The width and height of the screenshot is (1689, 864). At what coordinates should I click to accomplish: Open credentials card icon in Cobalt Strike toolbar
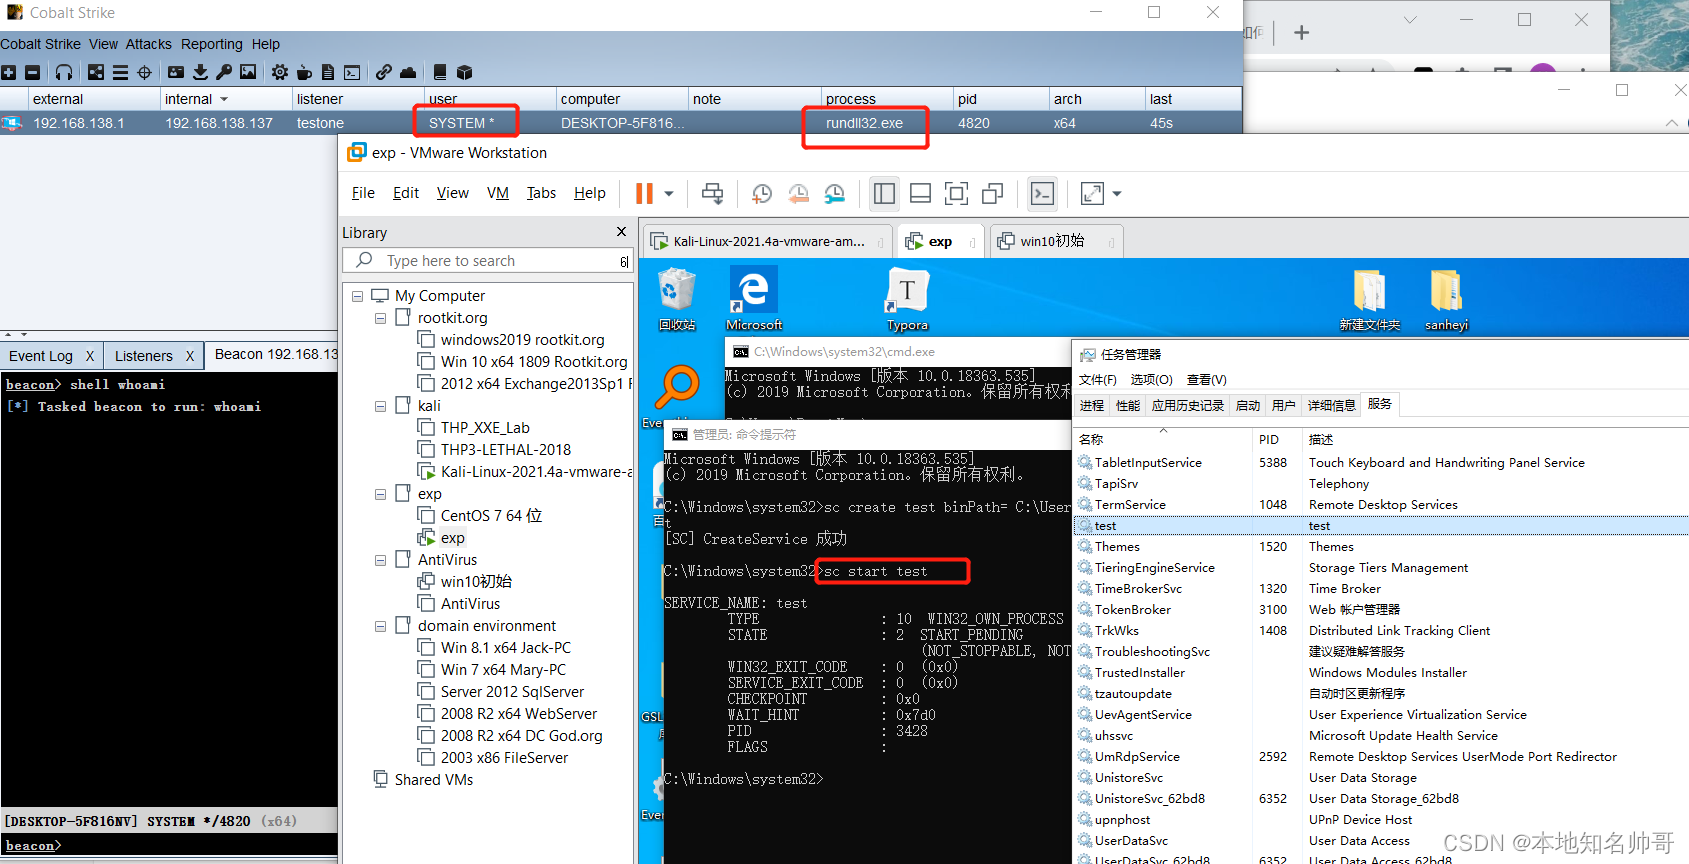pyautogui.click(x=176, y=72)
